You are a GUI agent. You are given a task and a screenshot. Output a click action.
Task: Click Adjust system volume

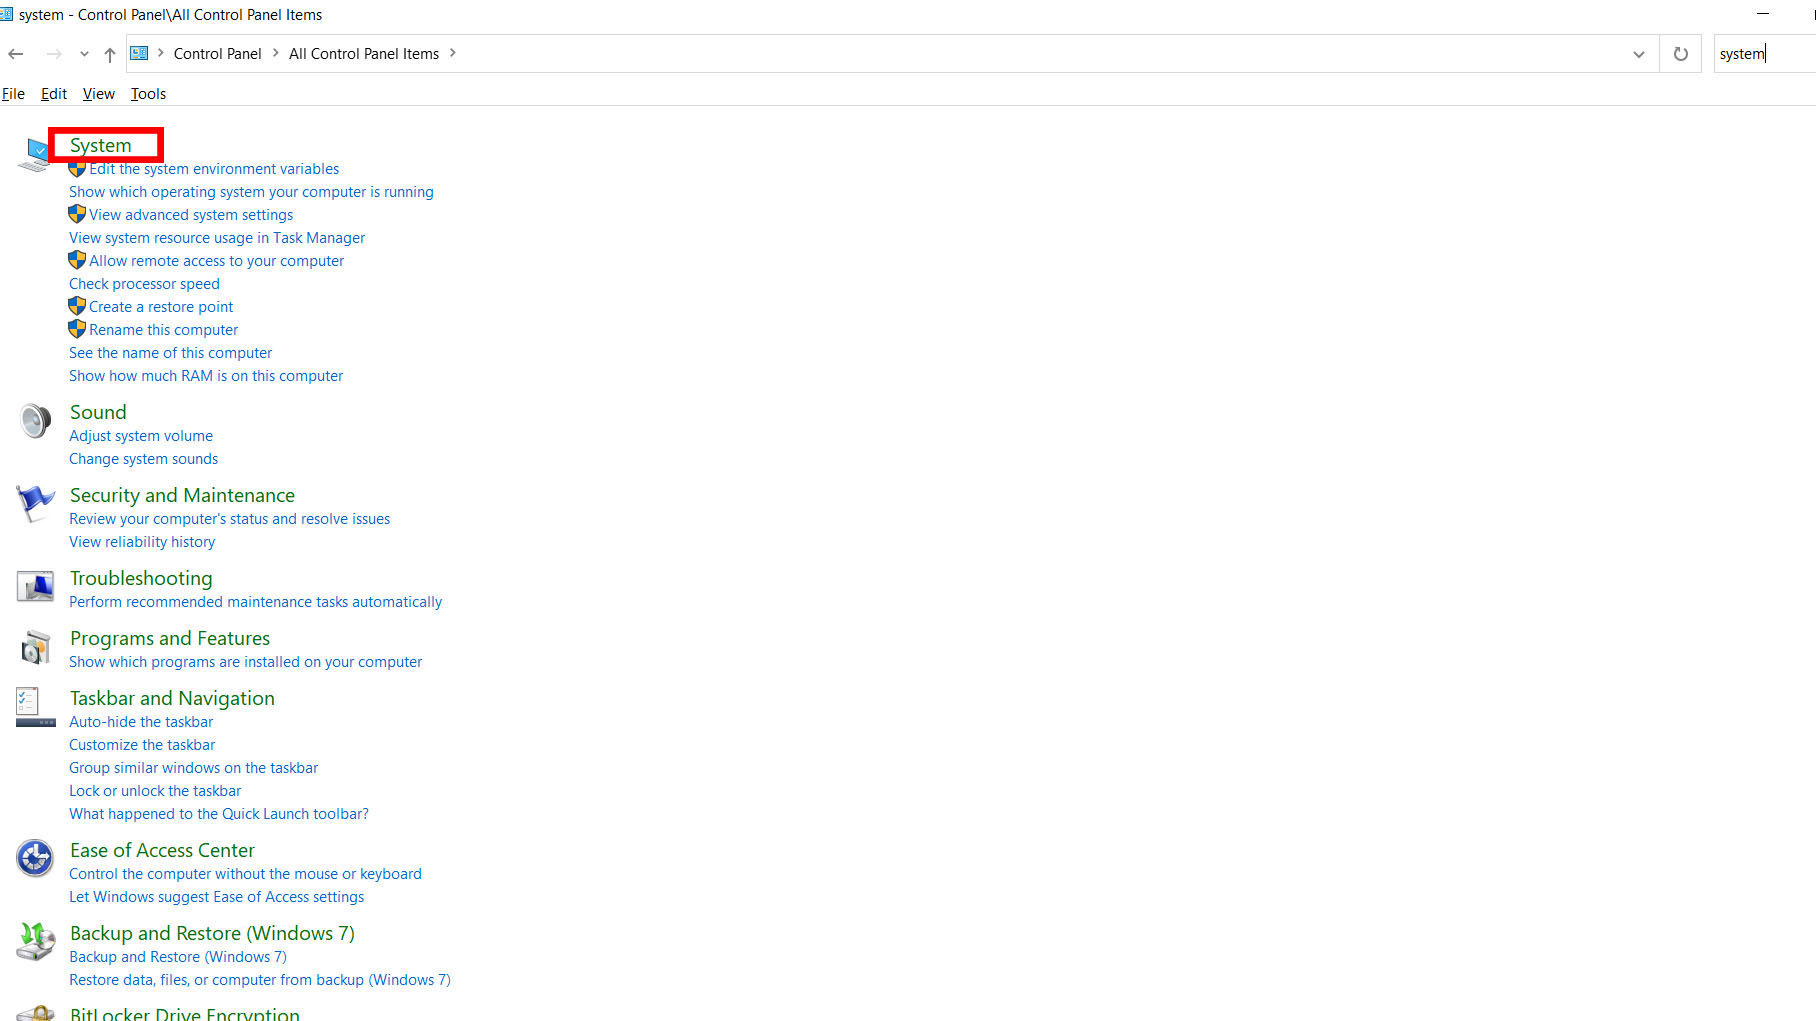141,436
